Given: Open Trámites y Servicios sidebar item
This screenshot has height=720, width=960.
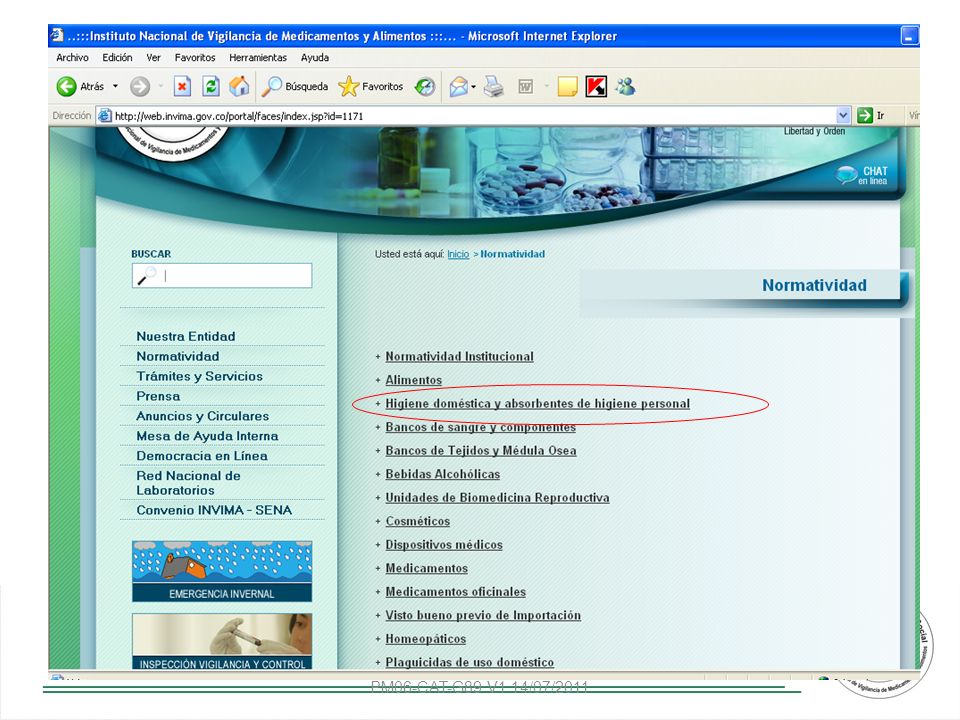Looking at the screenshot, I should tap(200, 376).
